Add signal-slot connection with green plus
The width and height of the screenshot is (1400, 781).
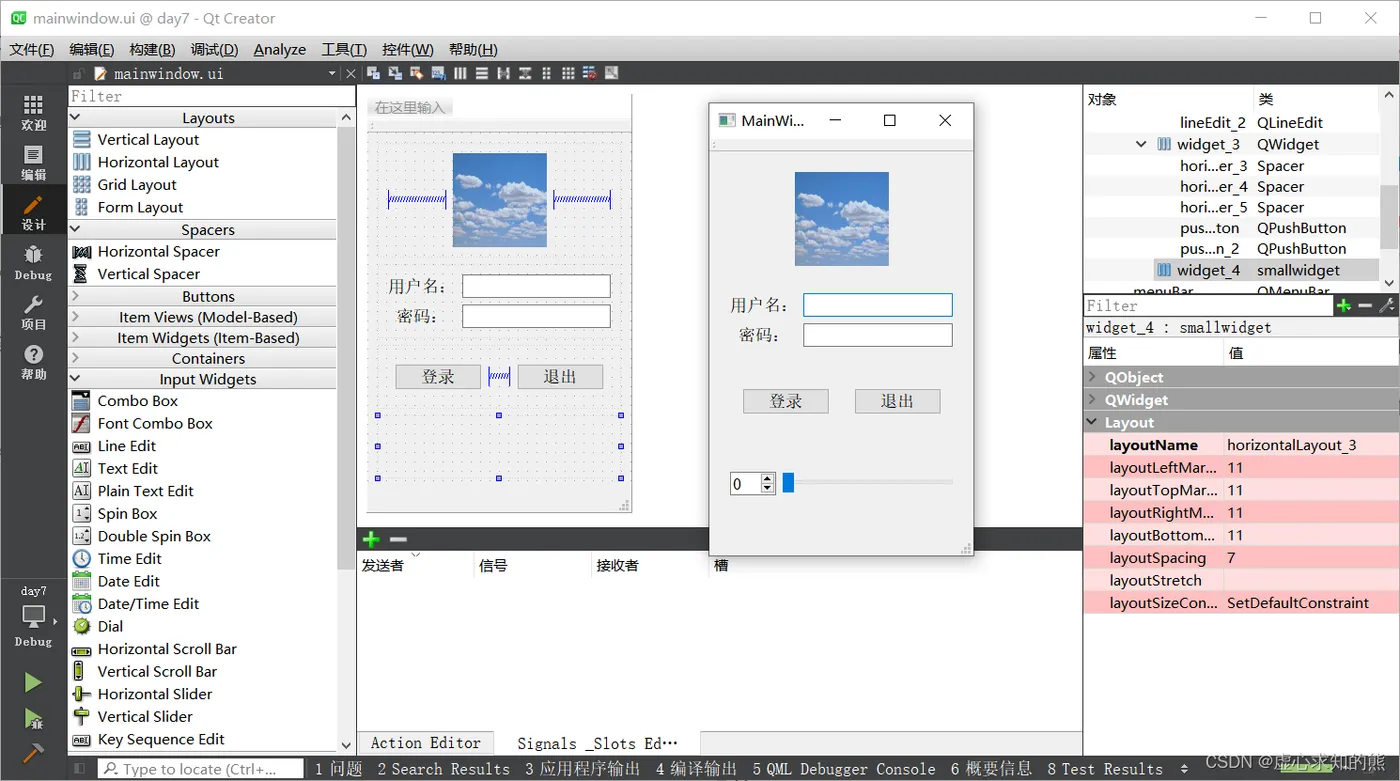coord(371,540)
